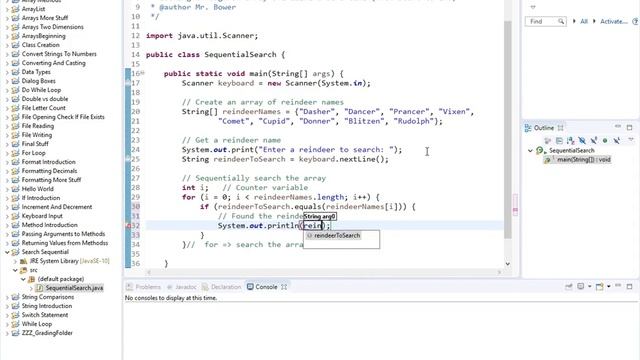Toggle Hide Local Types in Outline

click(617, 141)
